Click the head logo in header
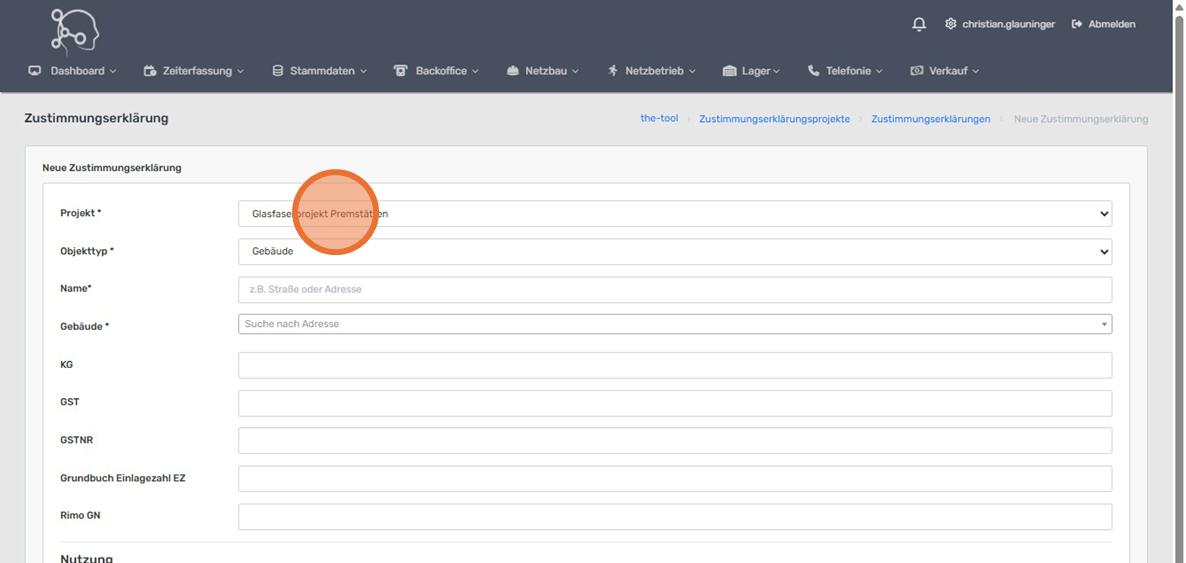 point(75,30)
